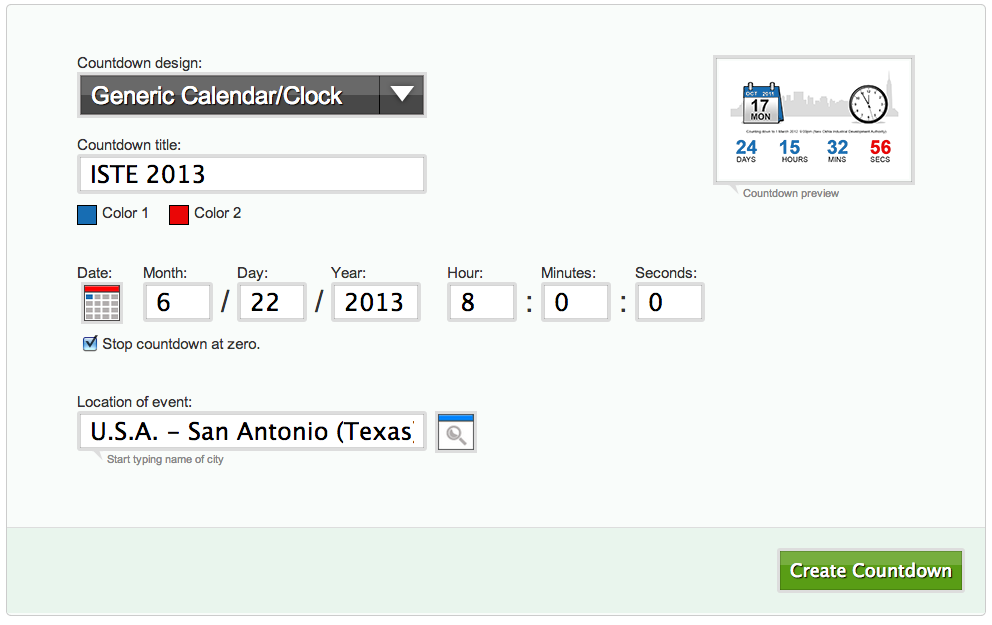The image size is (992, 625).
Task: Focus the Location of event field
Action: click(252, 431)
